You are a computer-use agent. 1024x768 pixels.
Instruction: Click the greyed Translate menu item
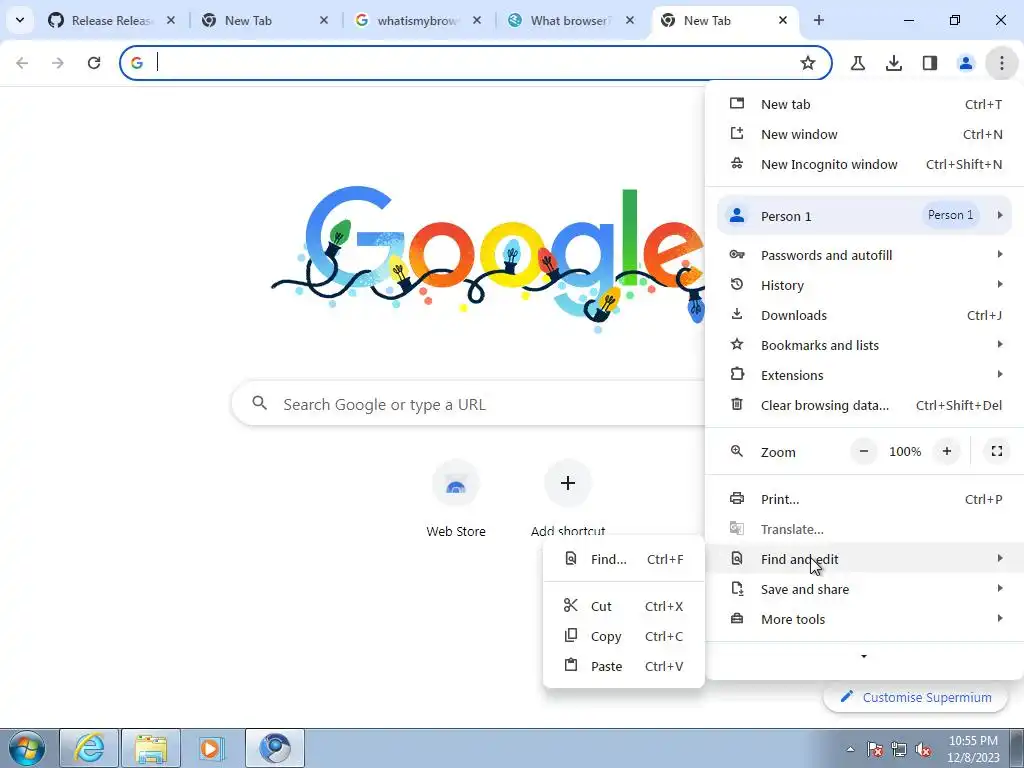(865, 529)
